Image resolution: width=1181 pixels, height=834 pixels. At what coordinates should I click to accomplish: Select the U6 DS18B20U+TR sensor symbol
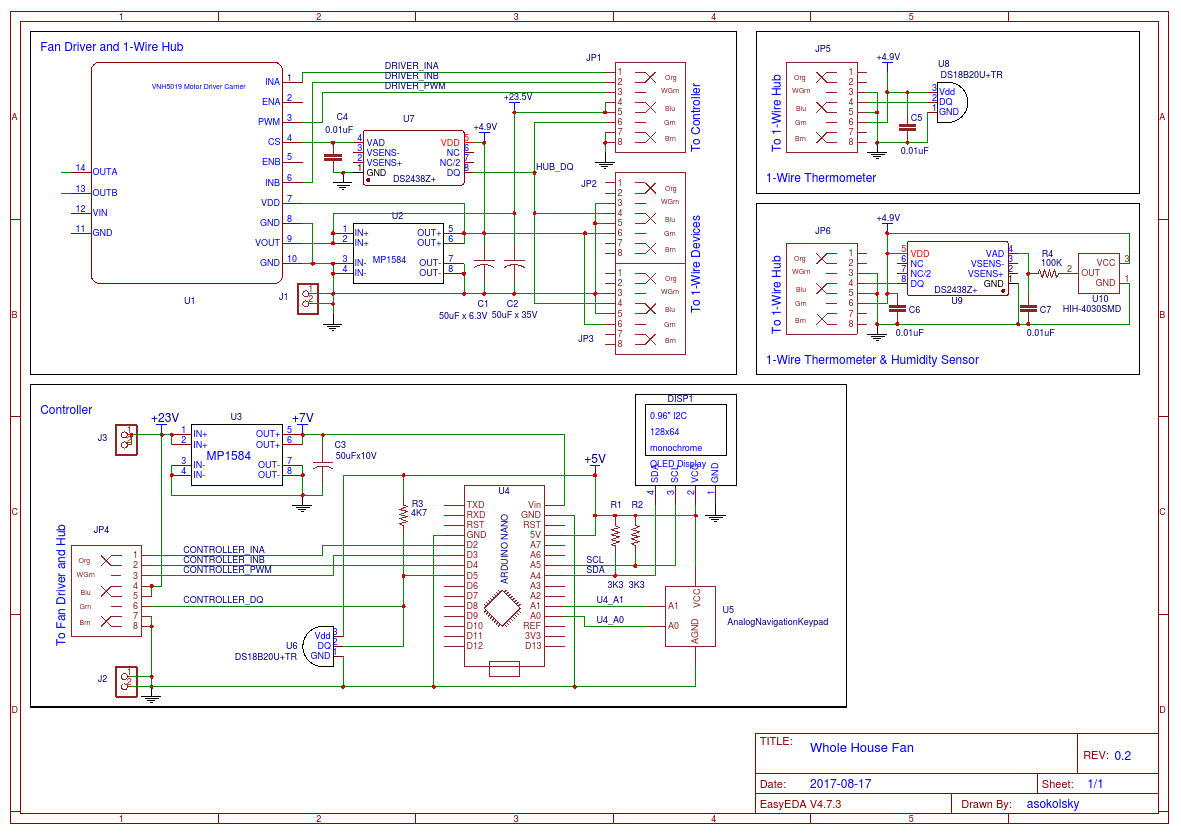pyautogui.click(x=319, y=646)
